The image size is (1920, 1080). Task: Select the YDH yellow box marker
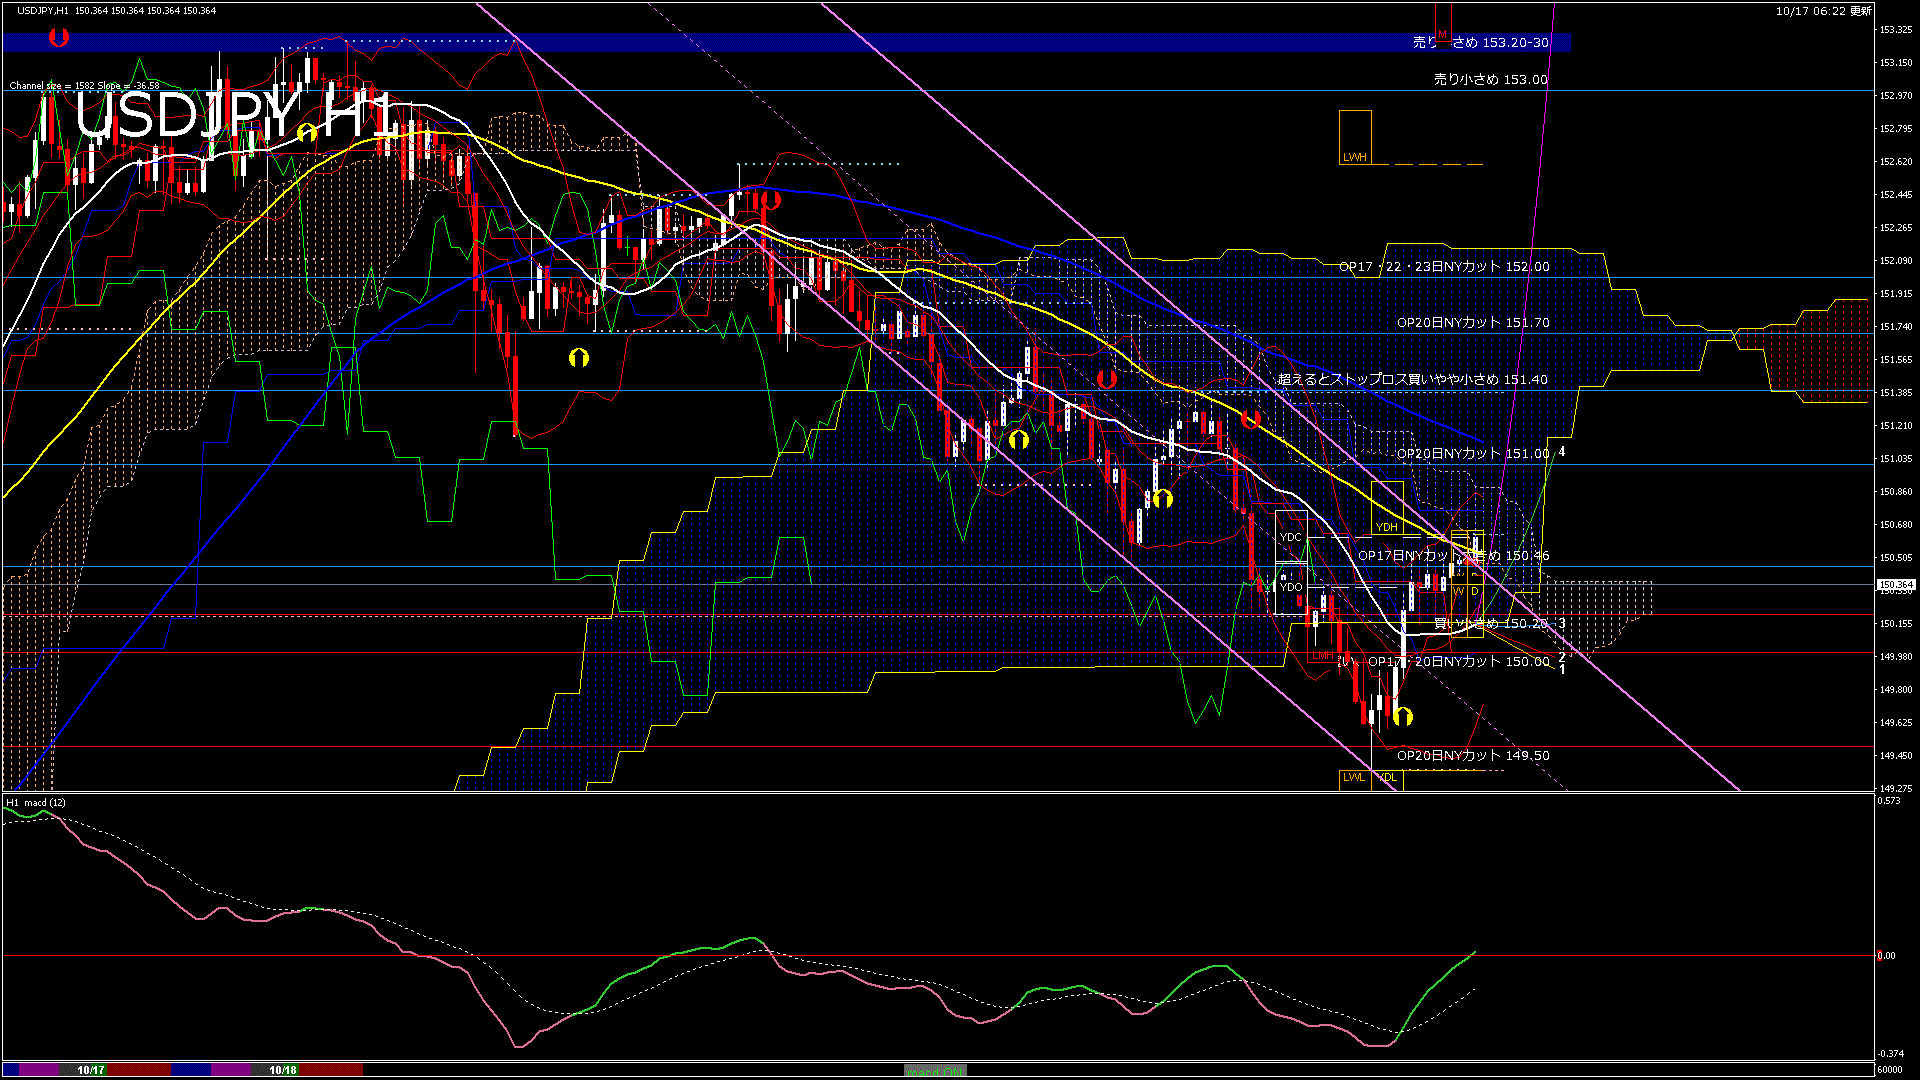coord(1386,527)
